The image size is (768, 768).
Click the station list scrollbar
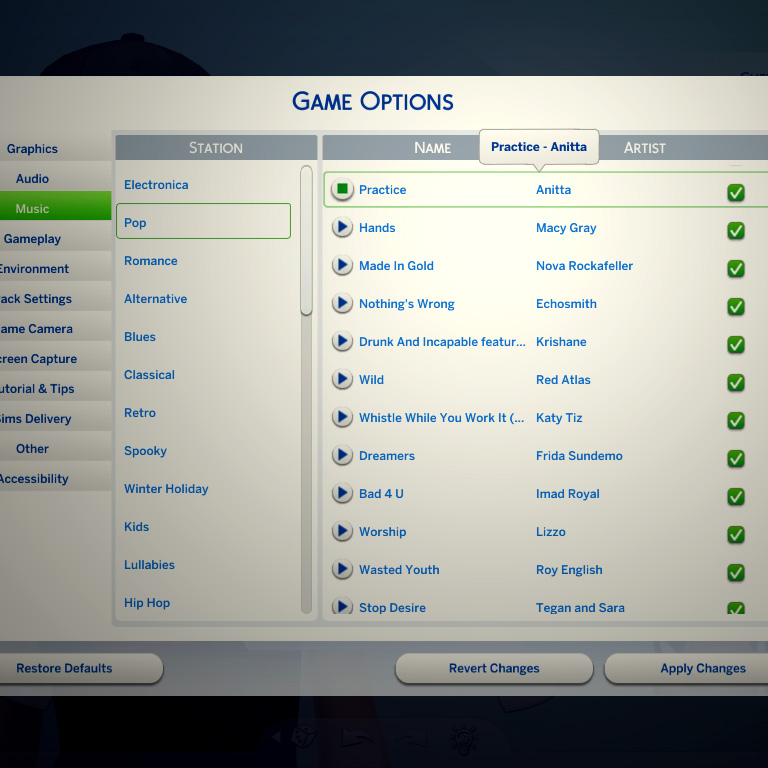pos(307,240)
